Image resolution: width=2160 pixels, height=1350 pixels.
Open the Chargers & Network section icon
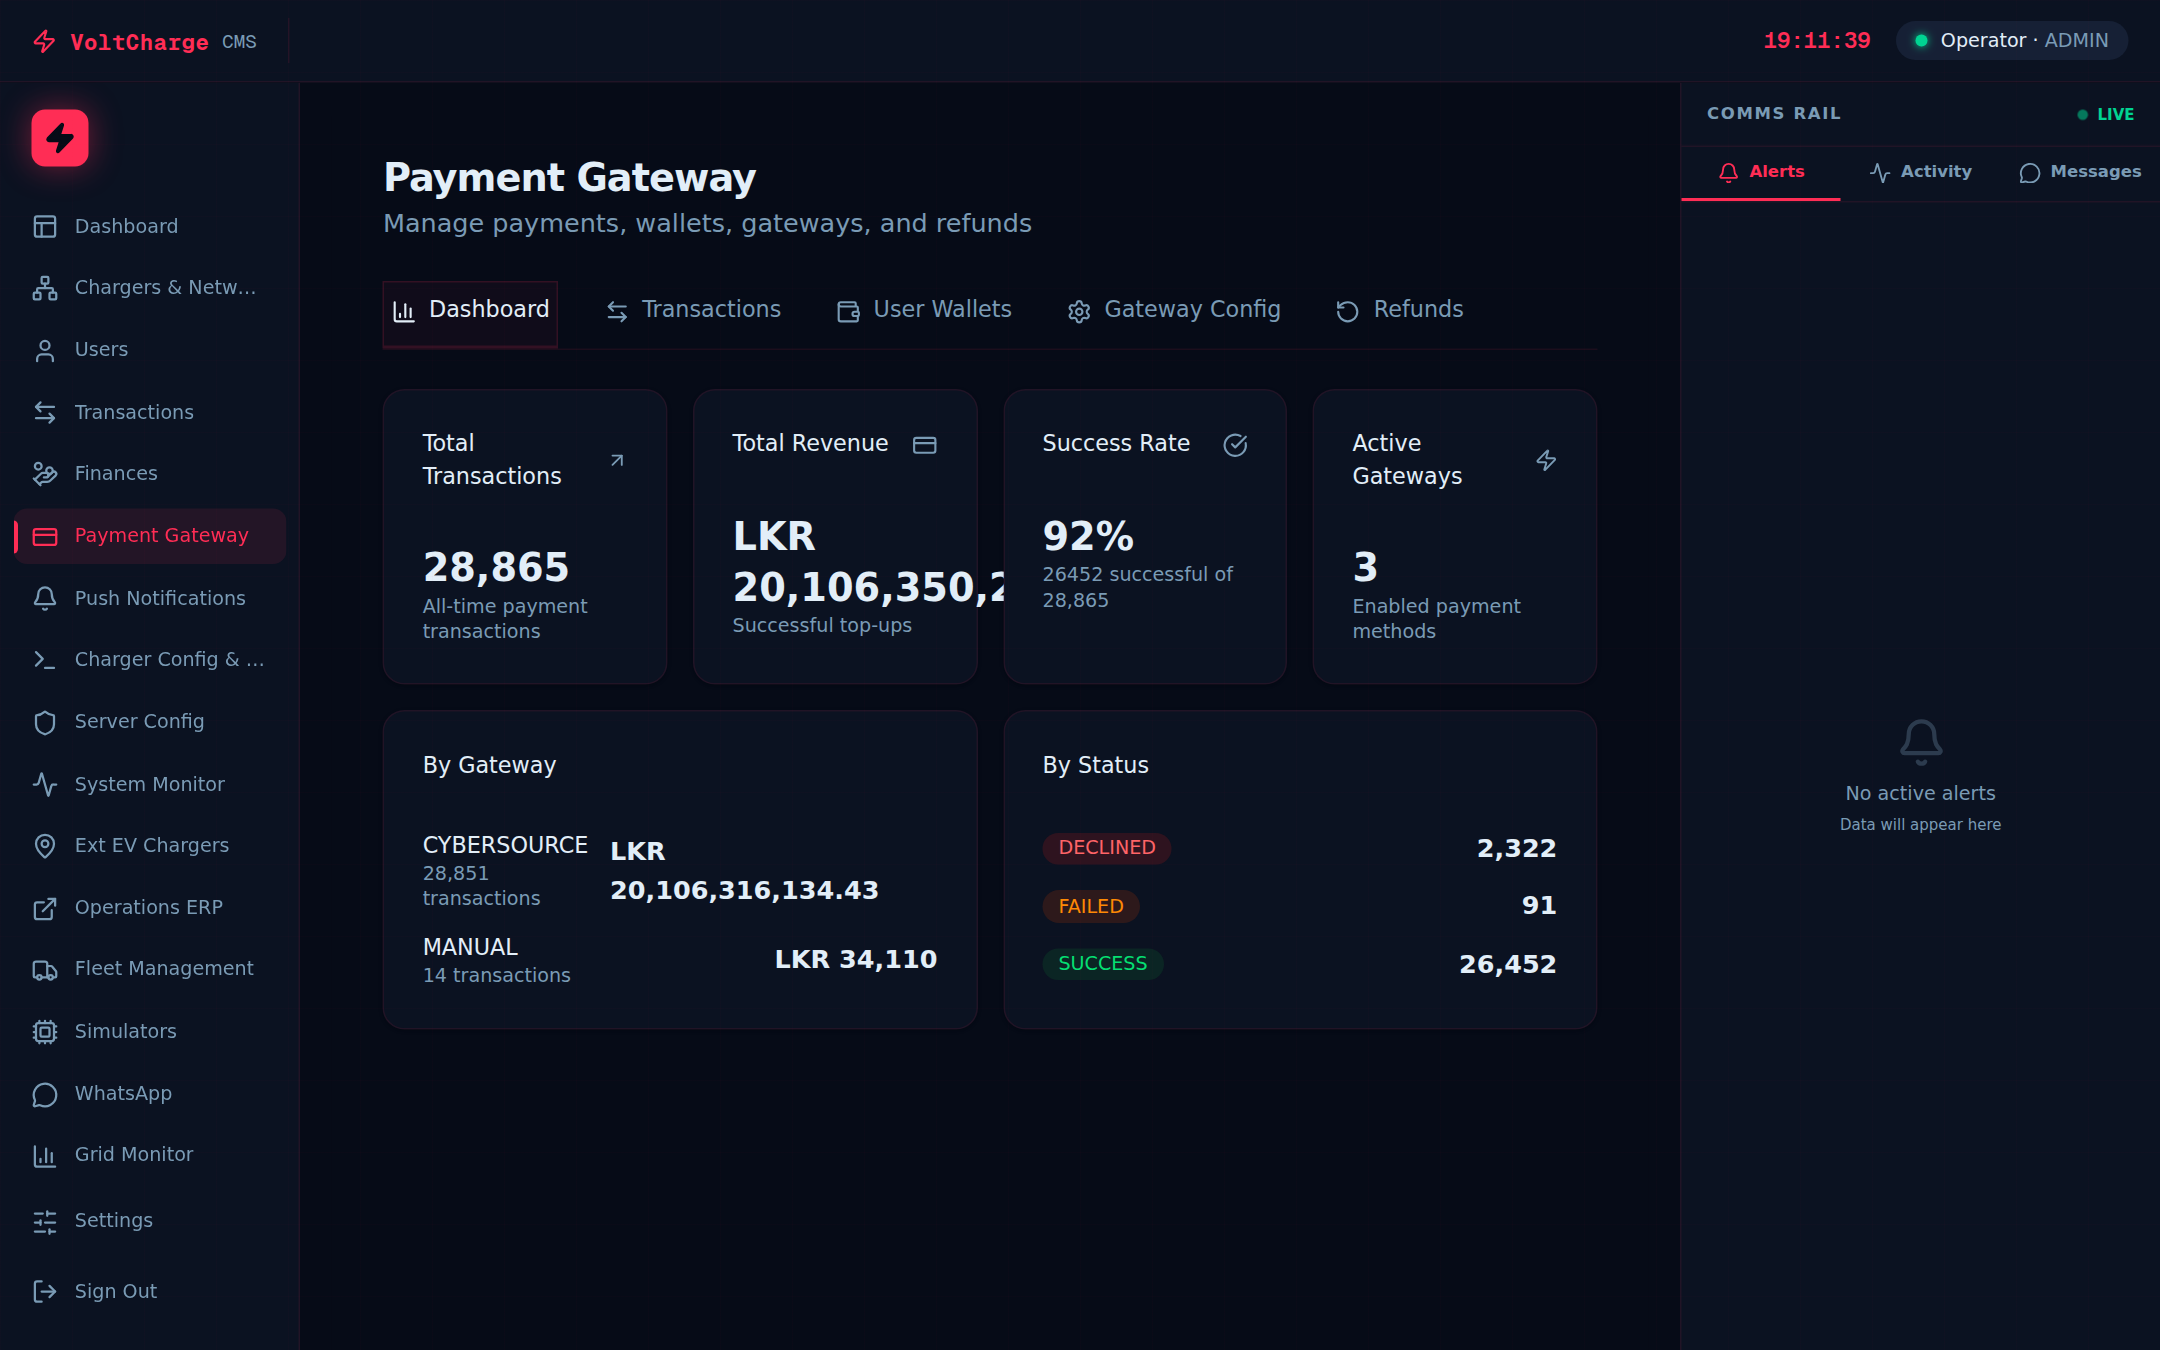[45, 287]
